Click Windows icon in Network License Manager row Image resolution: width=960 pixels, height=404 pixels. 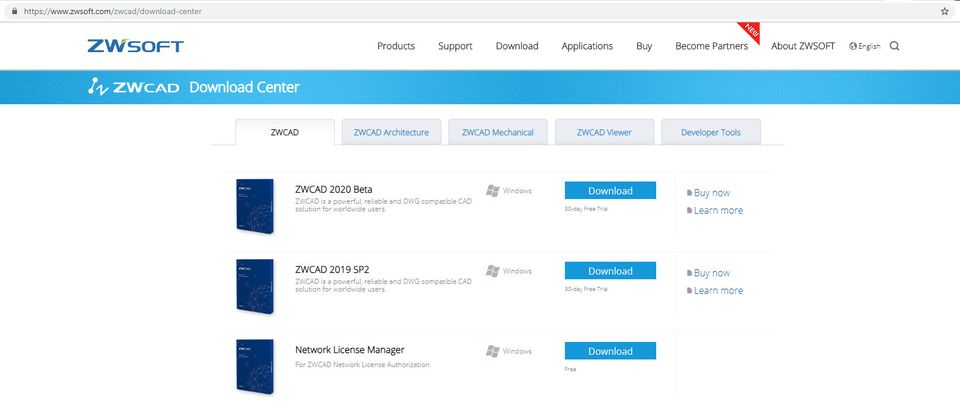pos(493,351)
